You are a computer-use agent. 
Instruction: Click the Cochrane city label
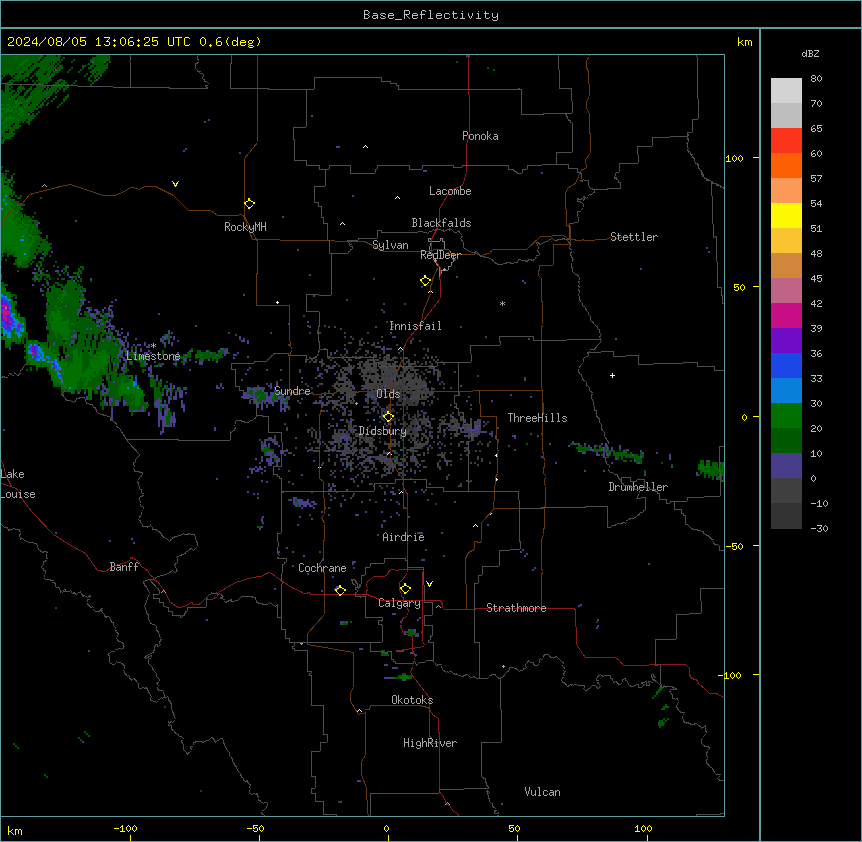coord(322,568)
